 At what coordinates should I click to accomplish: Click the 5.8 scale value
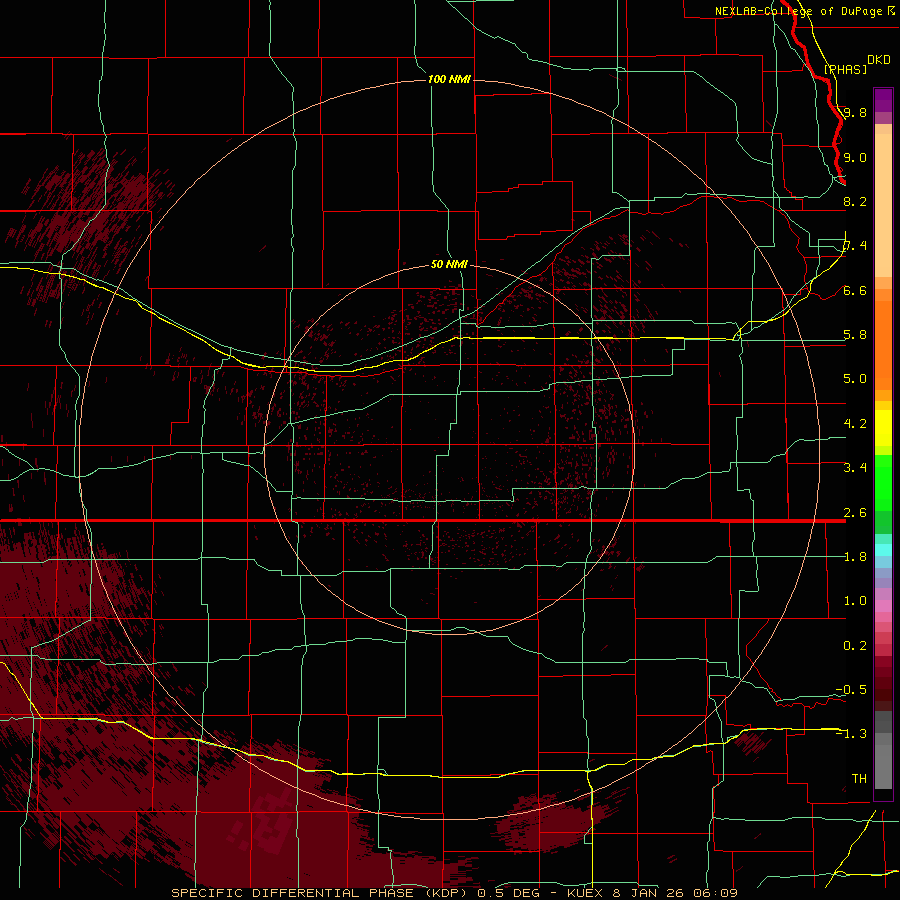click(x=855, y=335)
